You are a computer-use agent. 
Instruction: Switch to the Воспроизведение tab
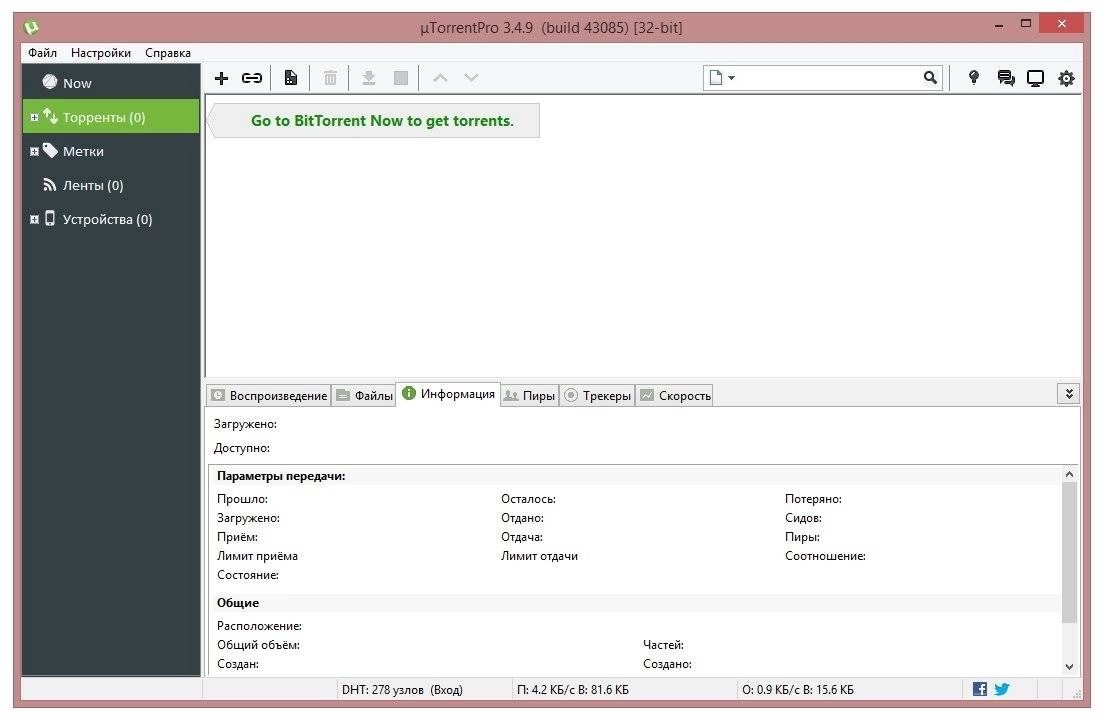point(269,396)
